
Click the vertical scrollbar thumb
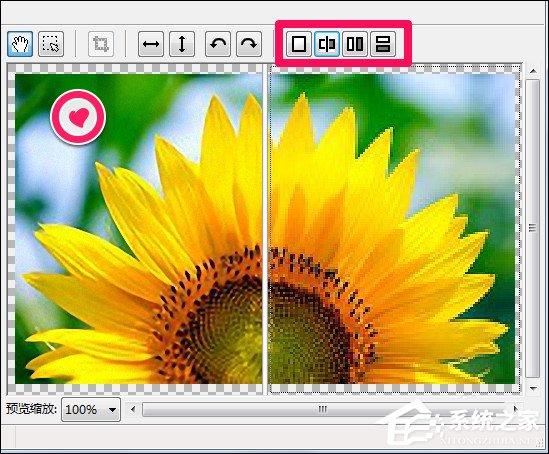[533, 229]
